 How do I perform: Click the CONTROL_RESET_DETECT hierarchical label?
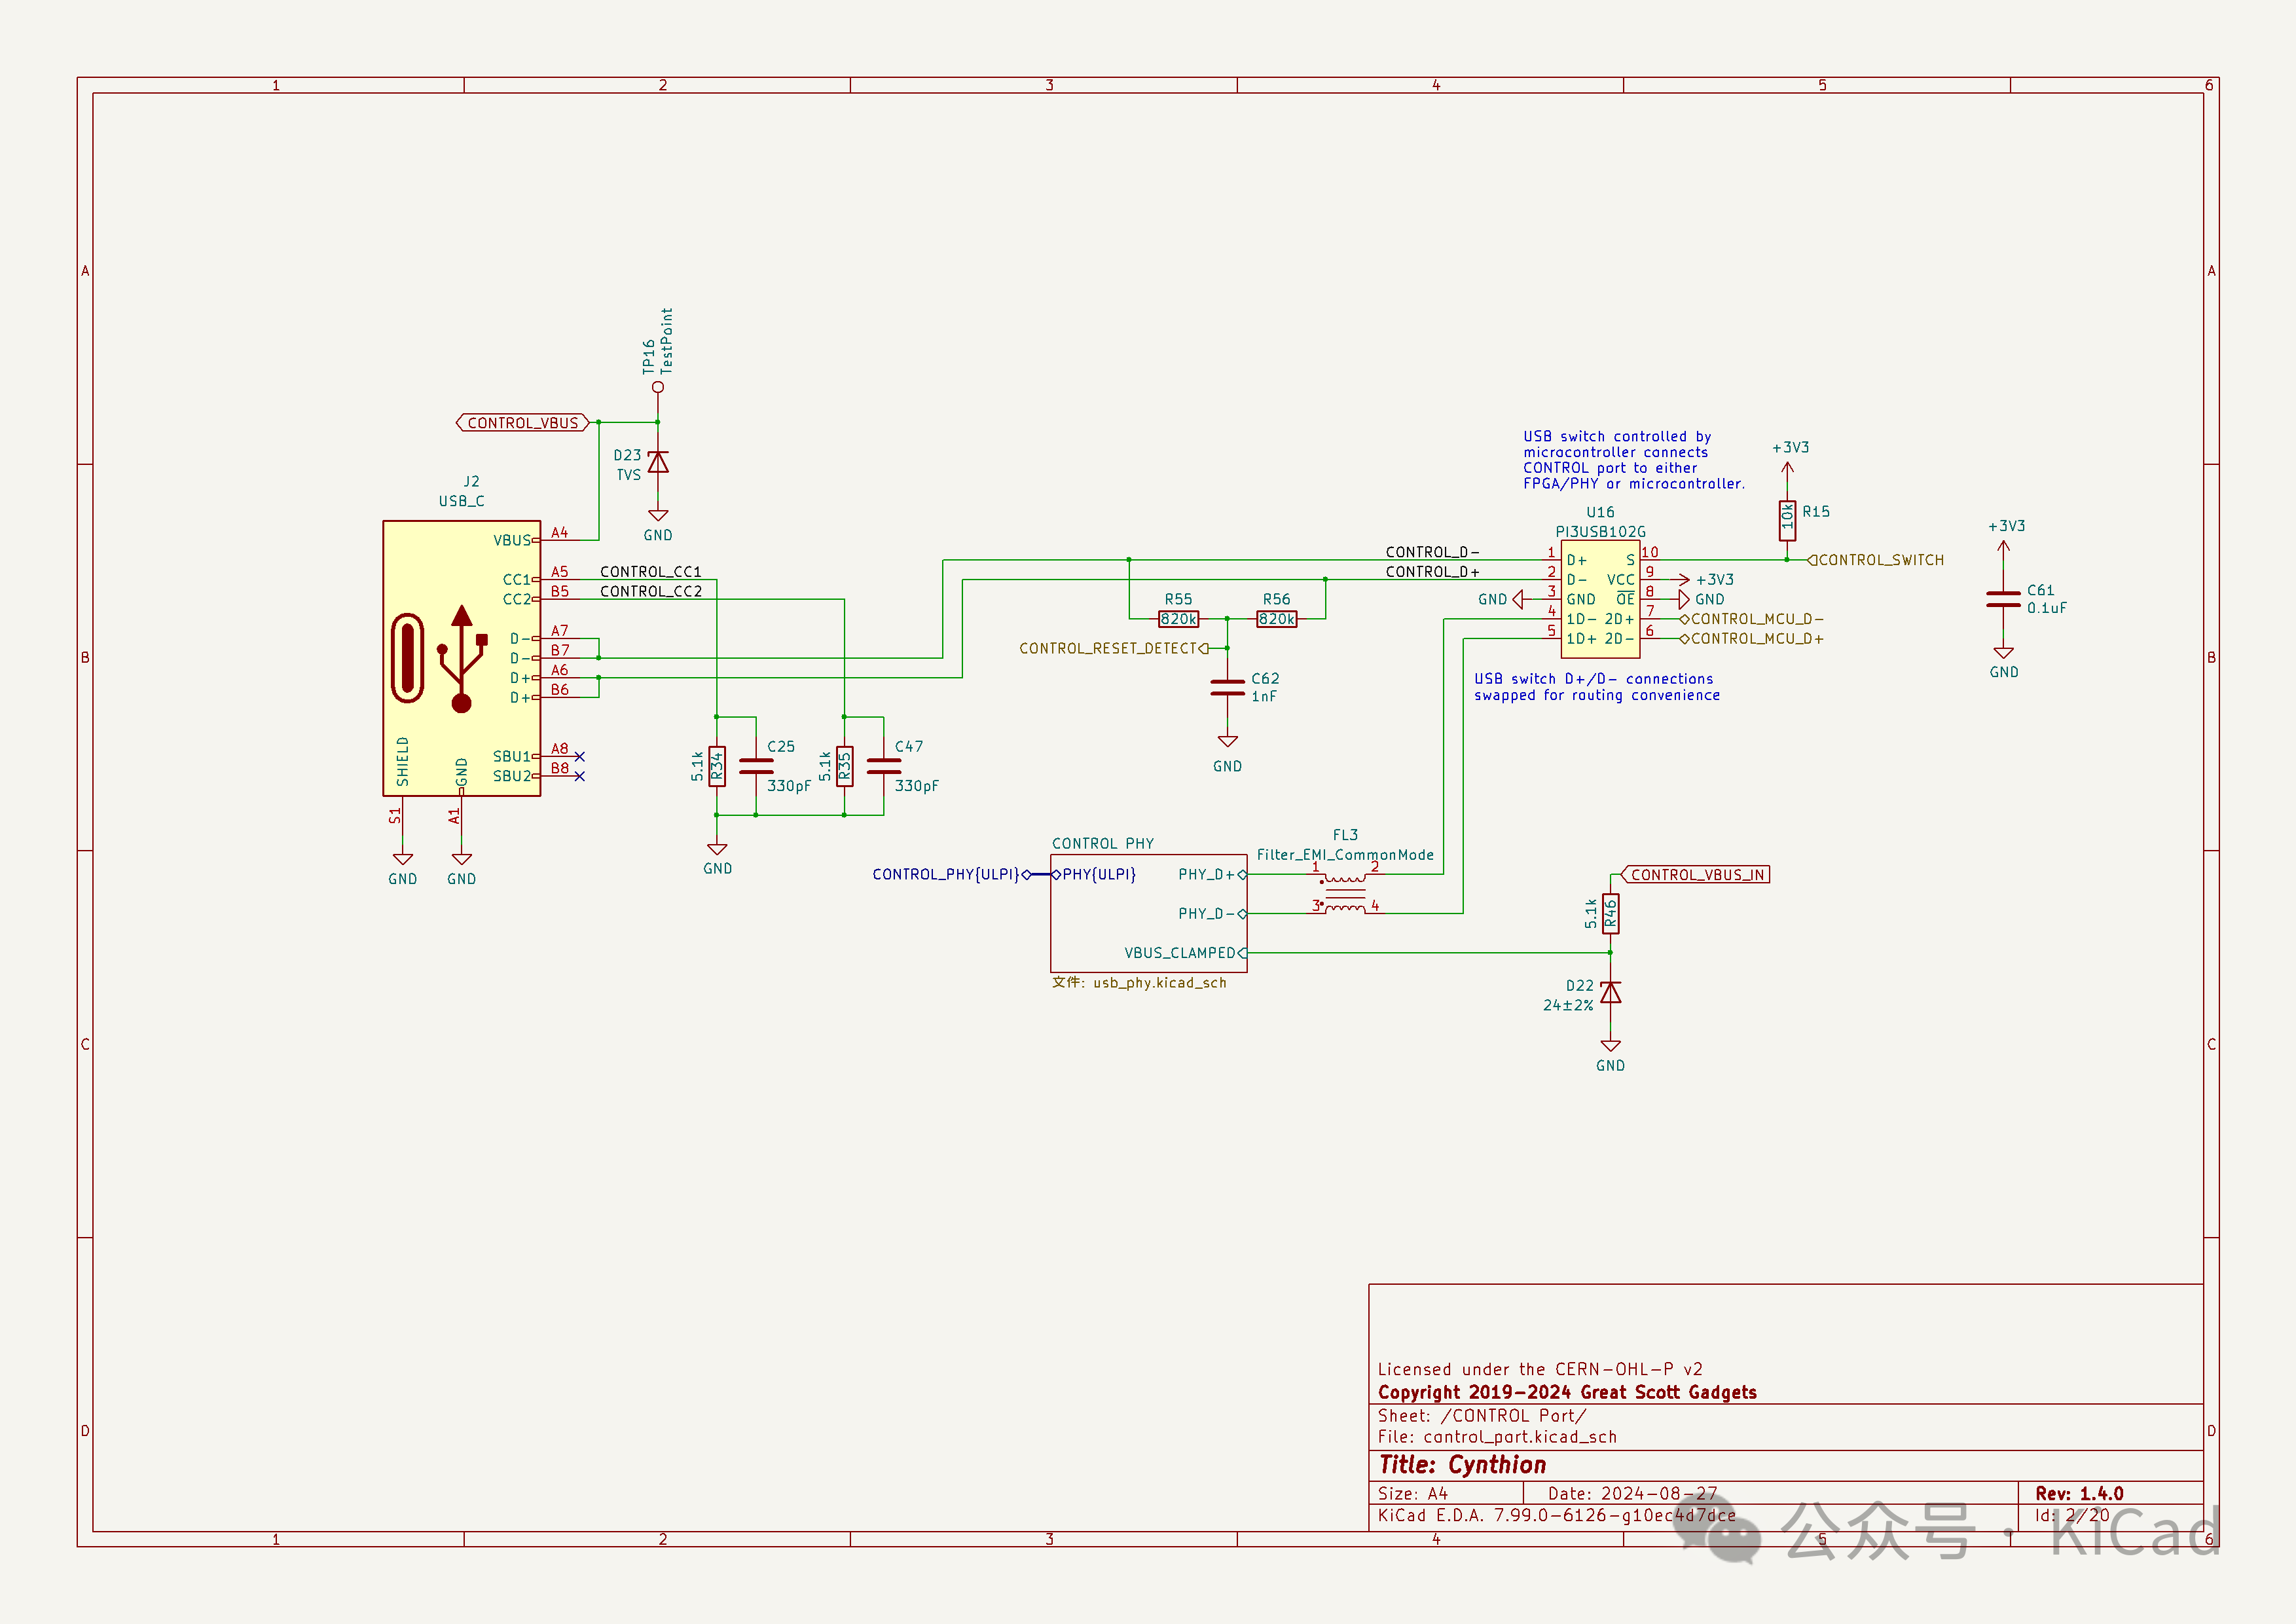point(1108,648)
